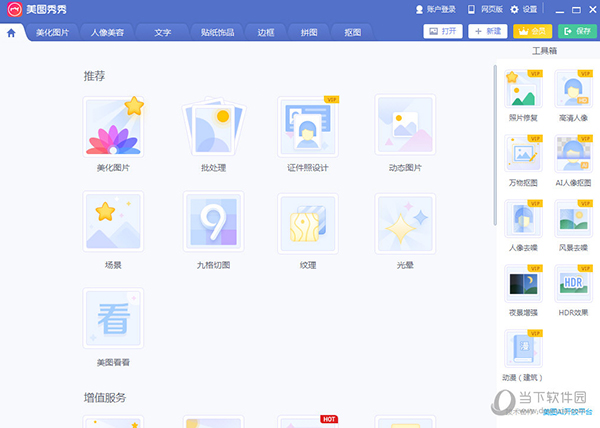Open the 设置 settings menu
Screen dimensions: 600x428
point(524,9)
